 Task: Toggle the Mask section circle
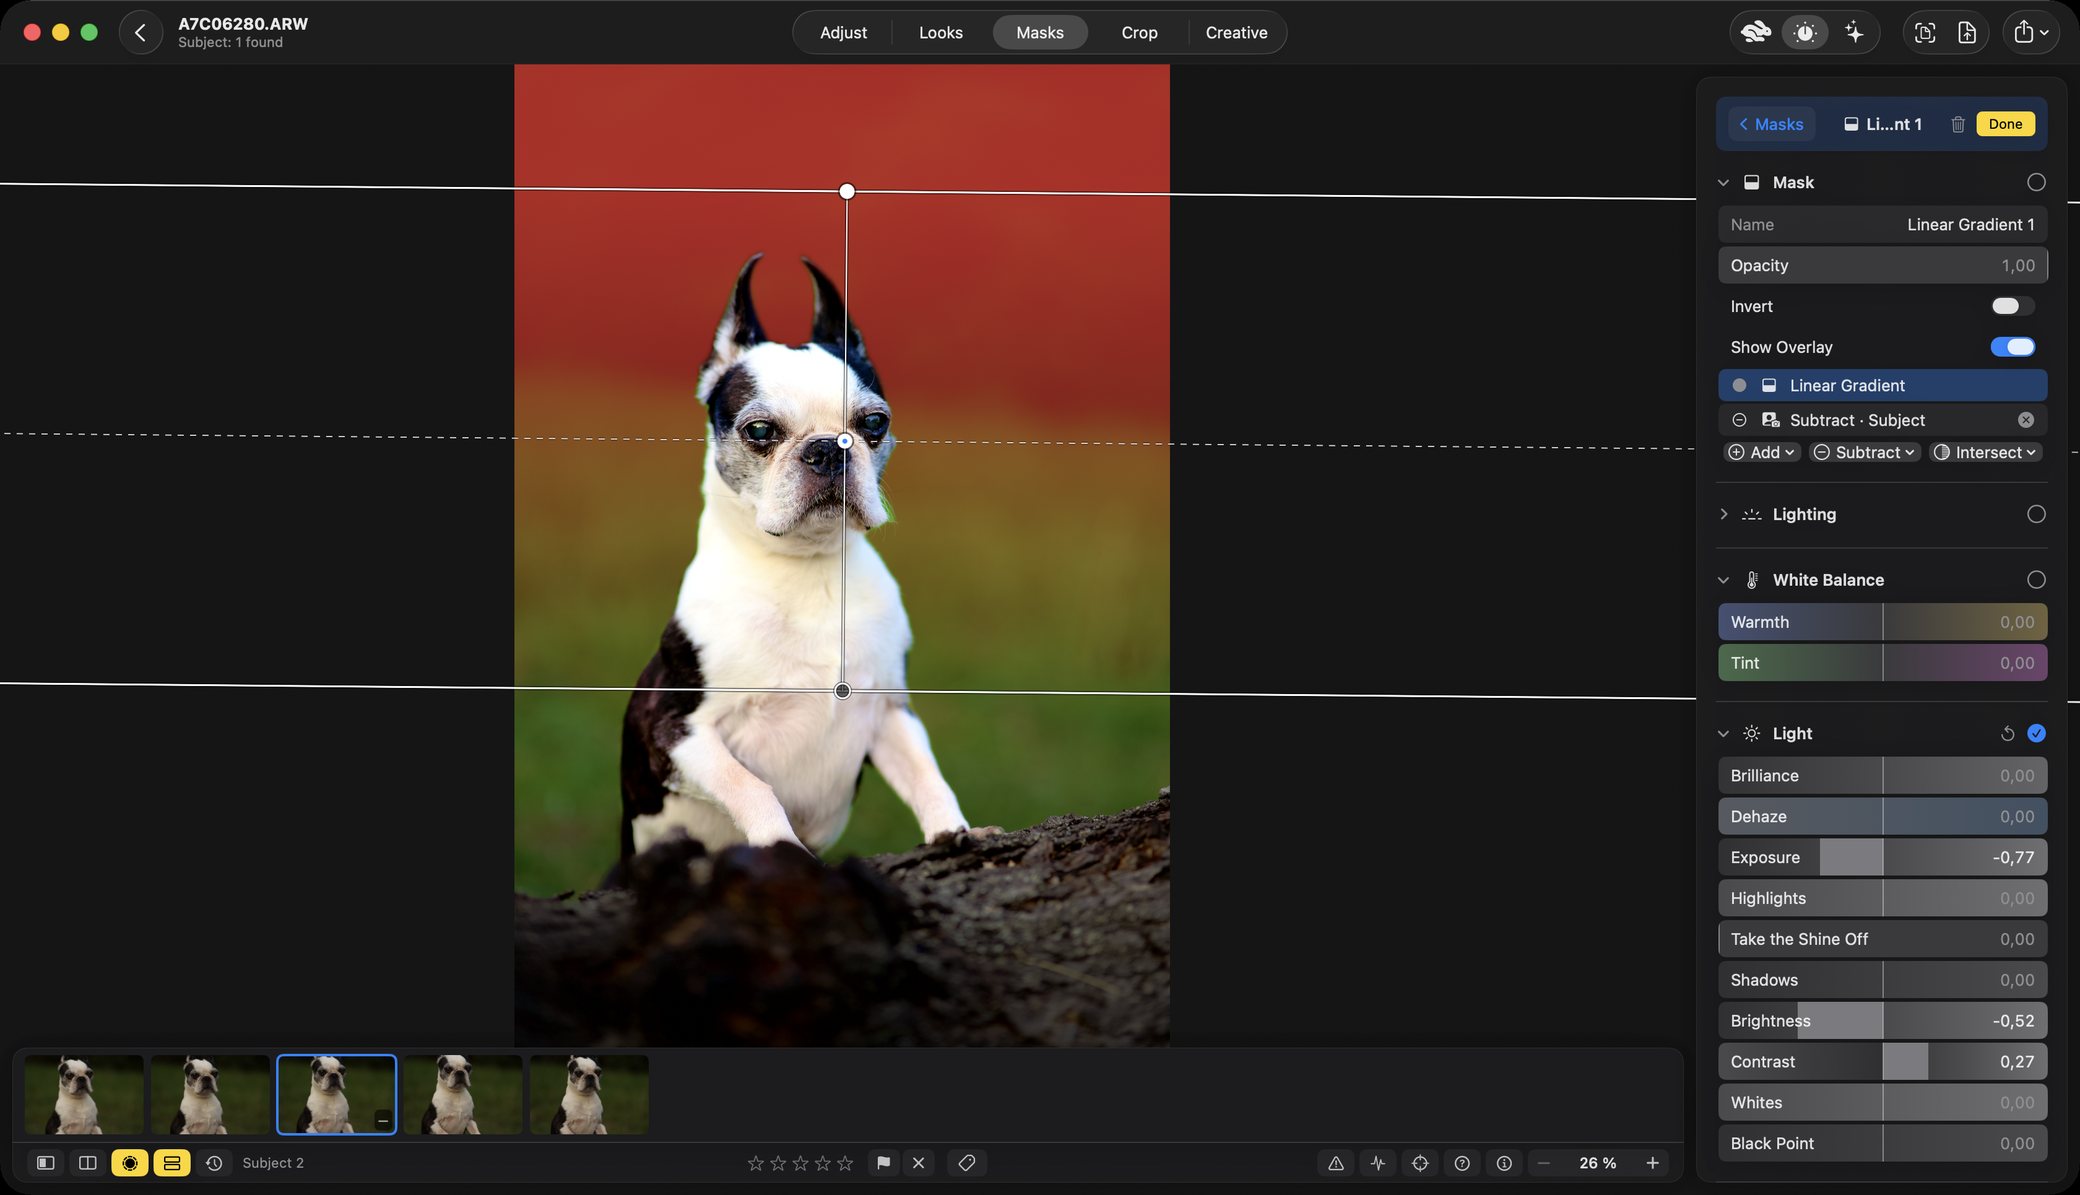coord(2036,182)
